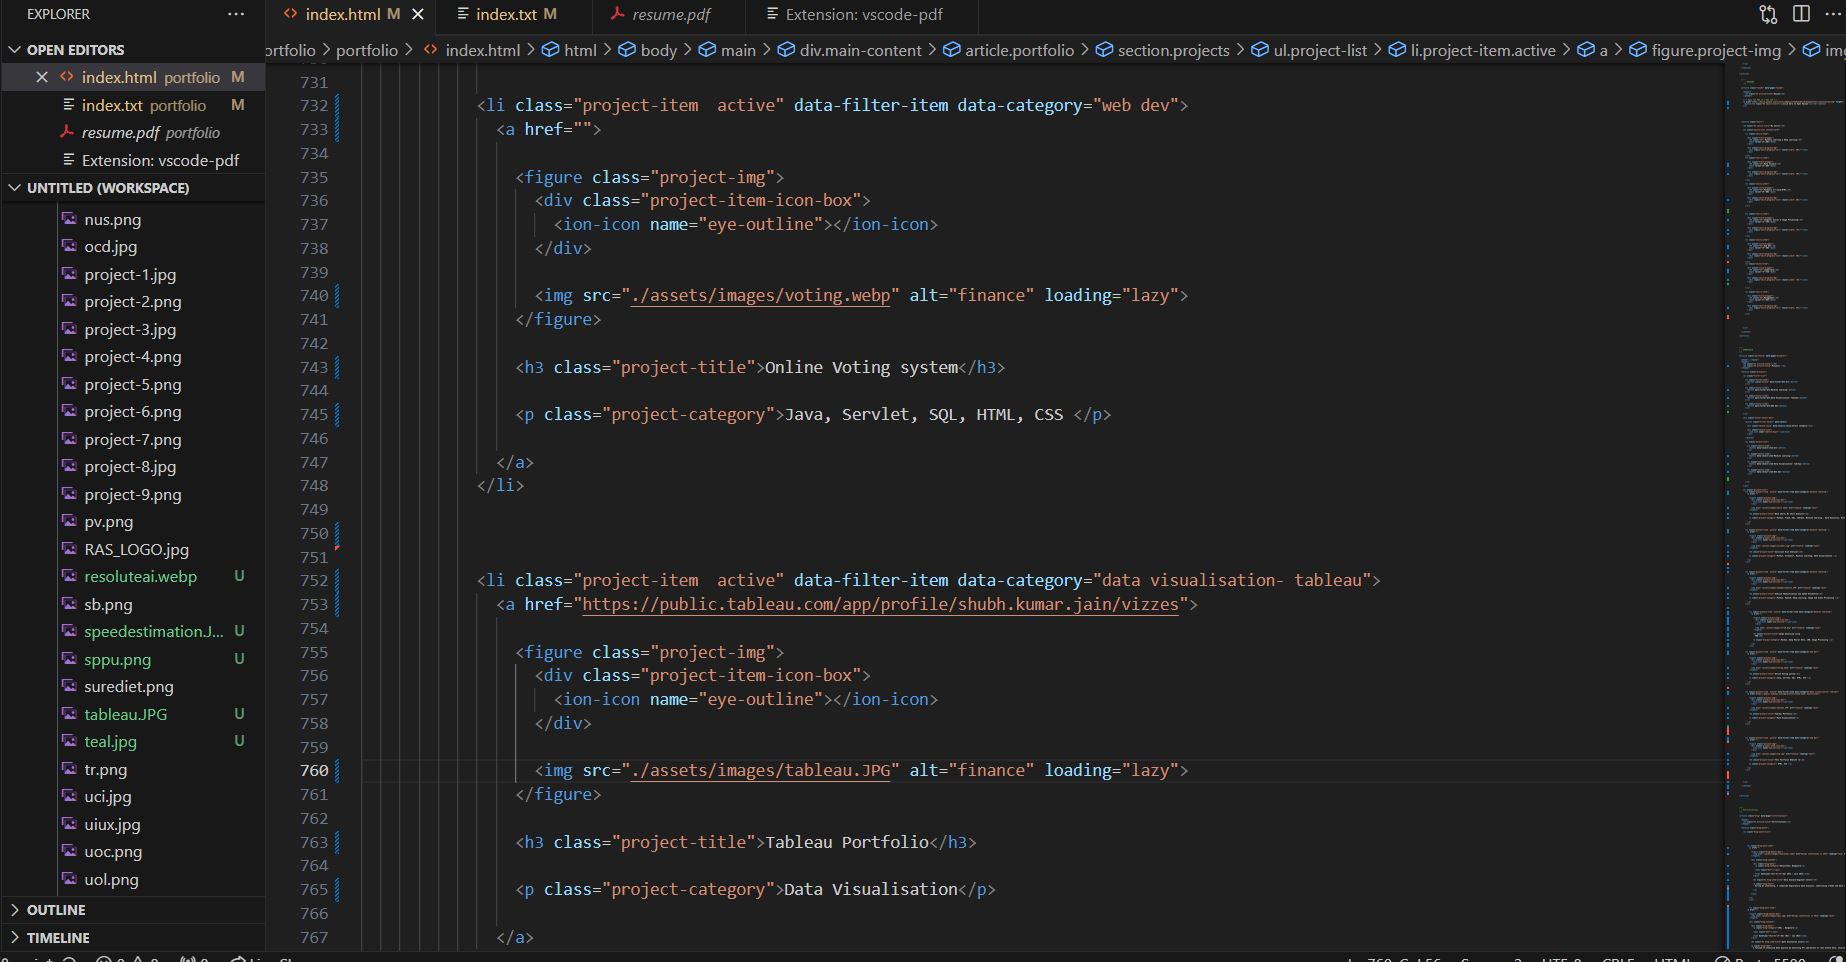Viewport: 1846px width, 962px height.
Task: Click the tableau.JPG image file icon
Action: [69, 714]
